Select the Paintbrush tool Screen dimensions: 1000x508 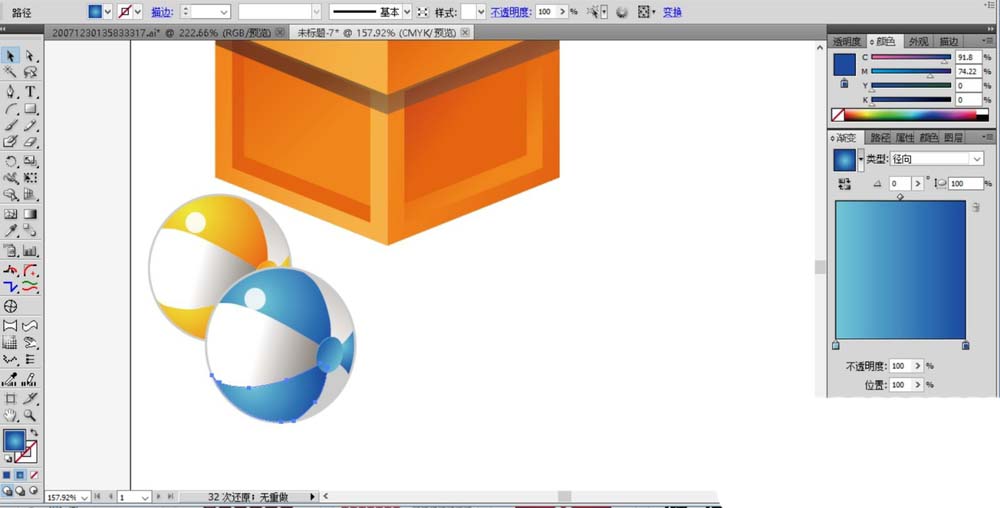click(10, 126)
